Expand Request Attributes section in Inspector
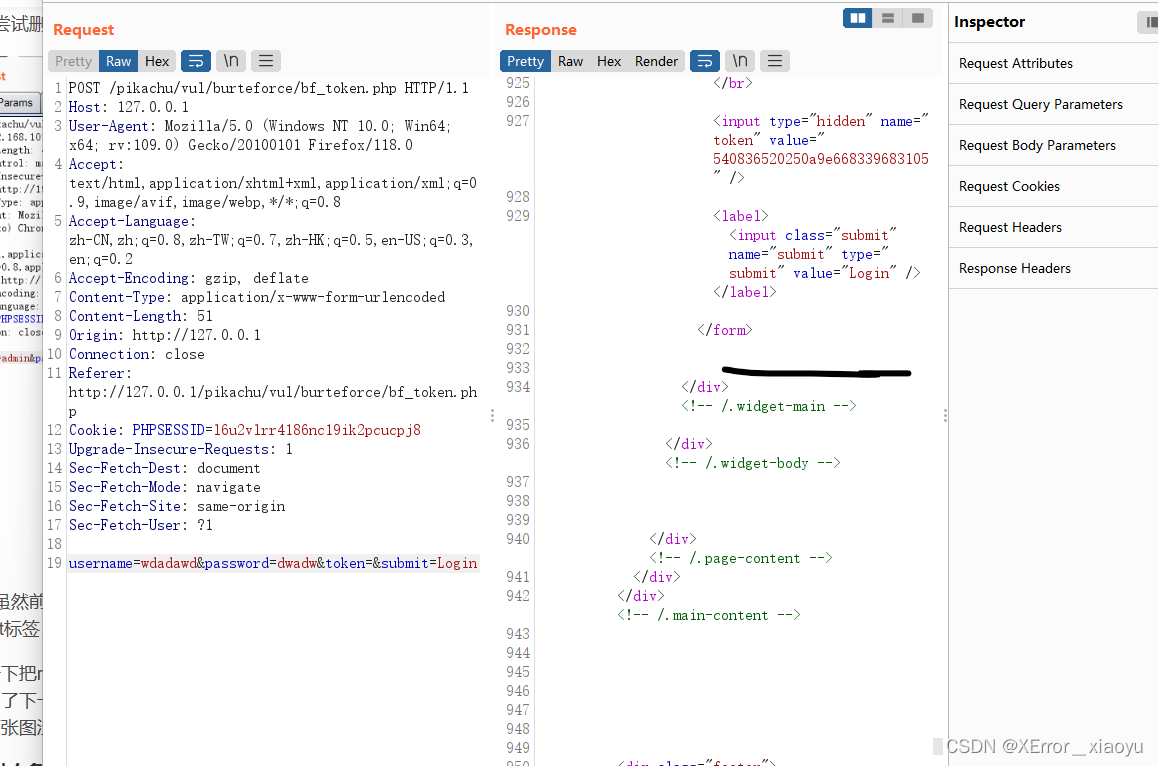 point(1015,63)
